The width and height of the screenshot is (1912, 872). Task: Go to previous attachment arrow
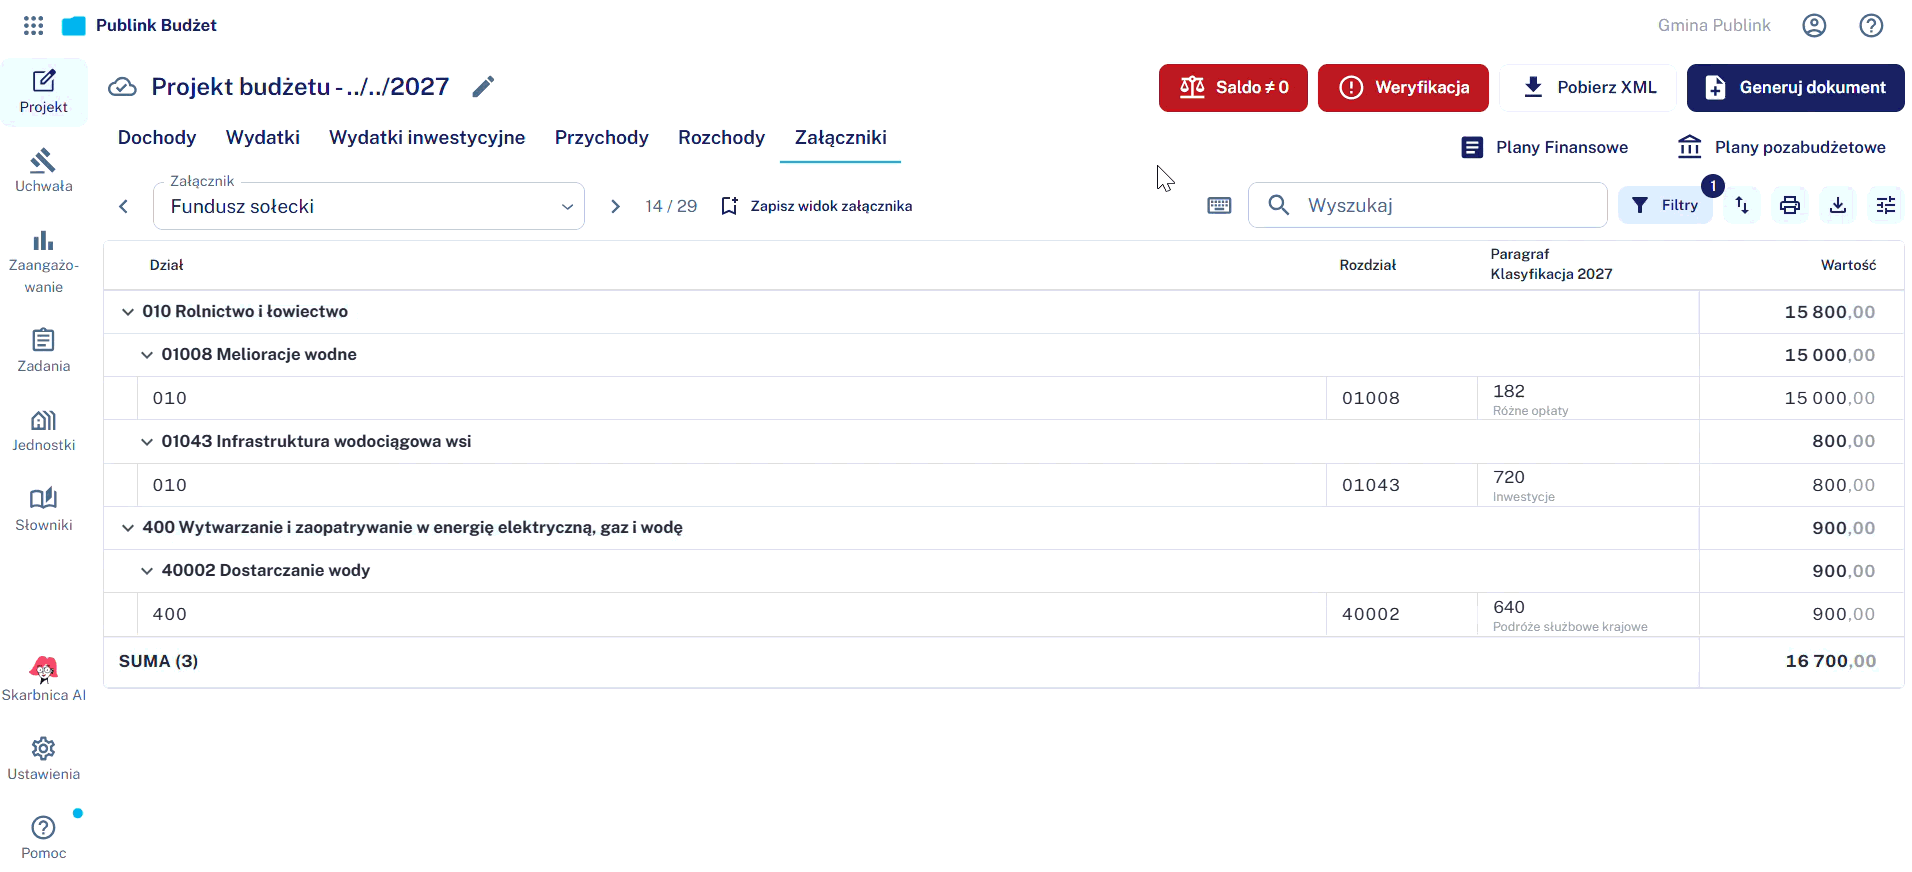[x=124, y=206]
